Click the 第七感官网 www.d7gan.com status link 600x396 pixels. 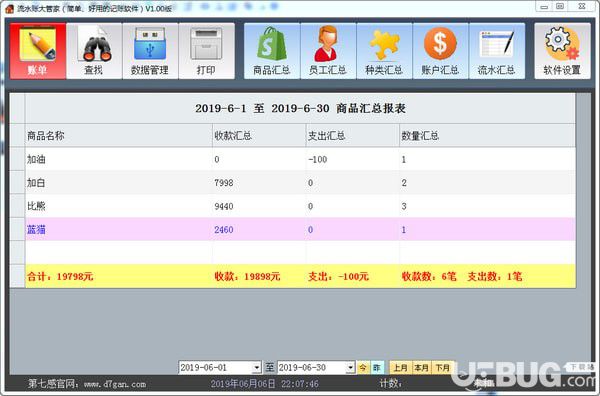click(87, 384)
